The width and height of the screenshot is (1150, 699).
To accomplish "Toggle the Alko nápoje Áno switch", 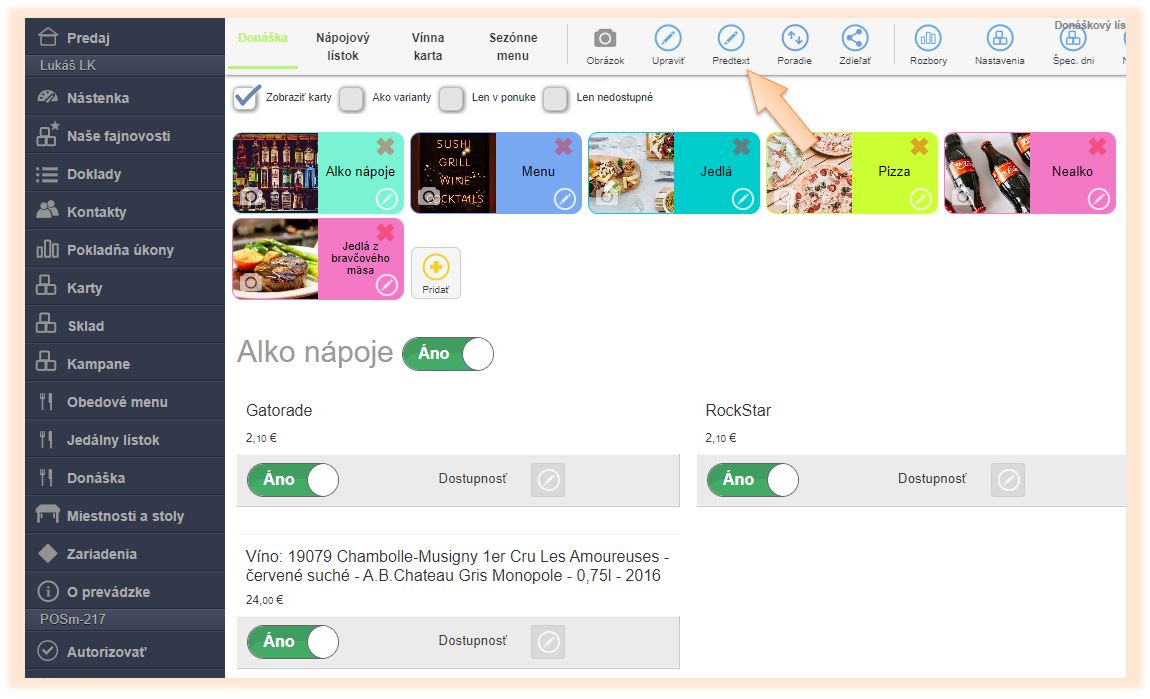I will (448, 354).
